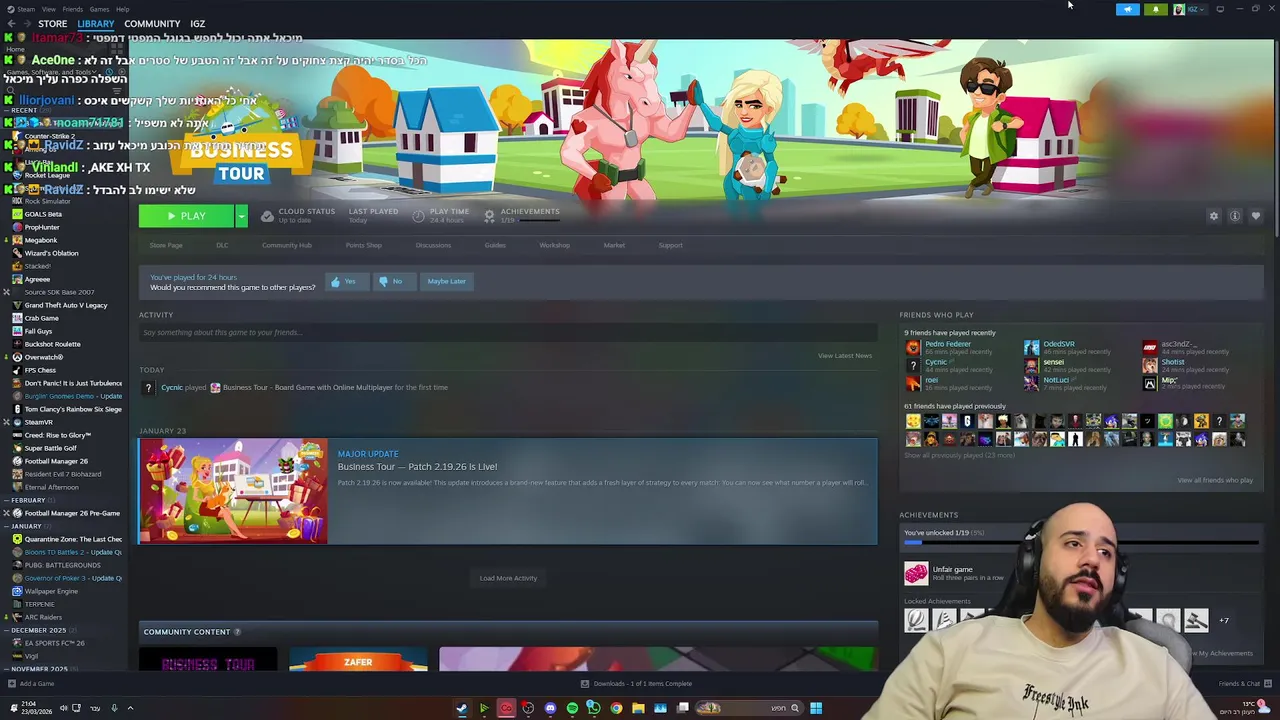The image size is (1280, 720).
Task: Open Discord from the taskbar
Action: (x=550, y=708)
